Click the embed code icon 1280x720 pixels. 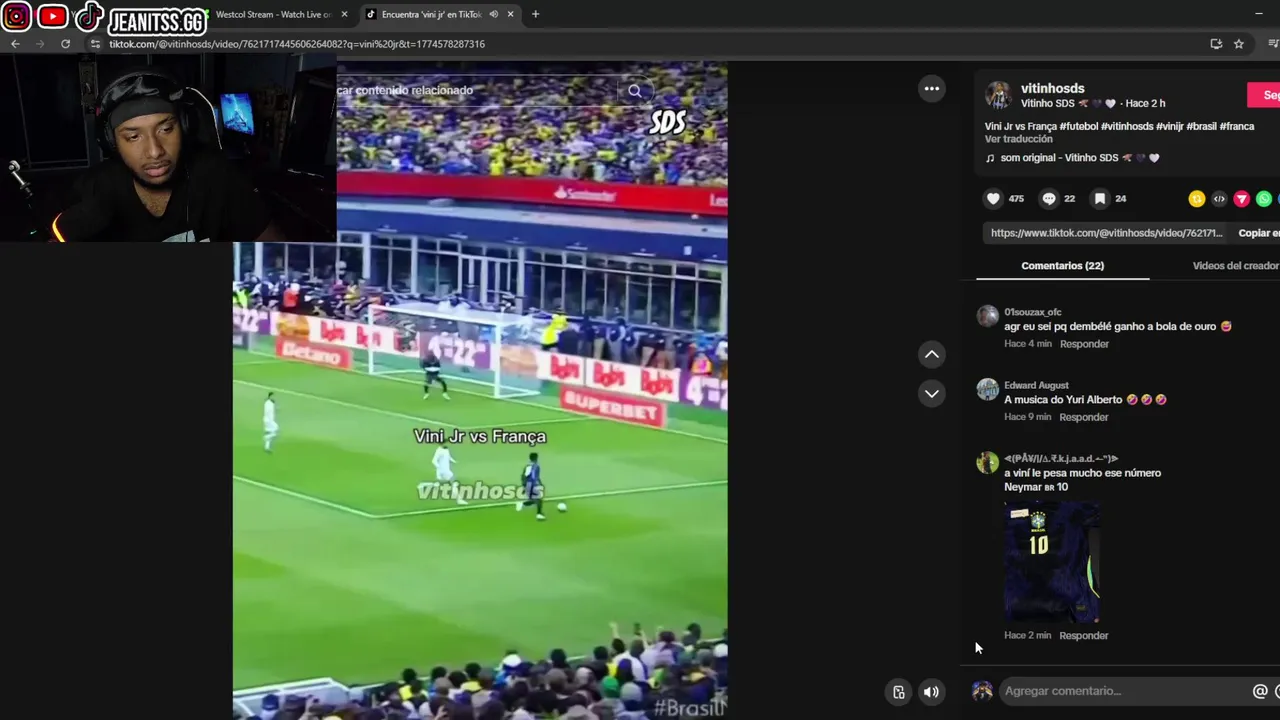tap(1219, 199)
